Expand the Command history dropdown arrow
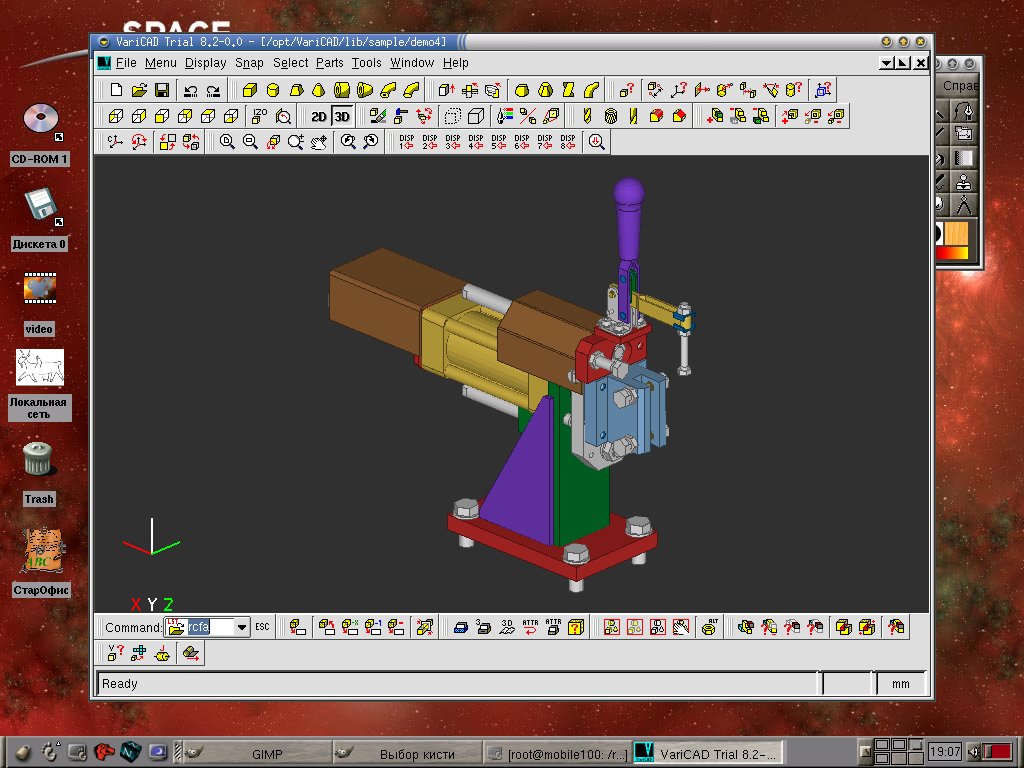The height and width of the screenshot is (768, 1024). (241, 627)
